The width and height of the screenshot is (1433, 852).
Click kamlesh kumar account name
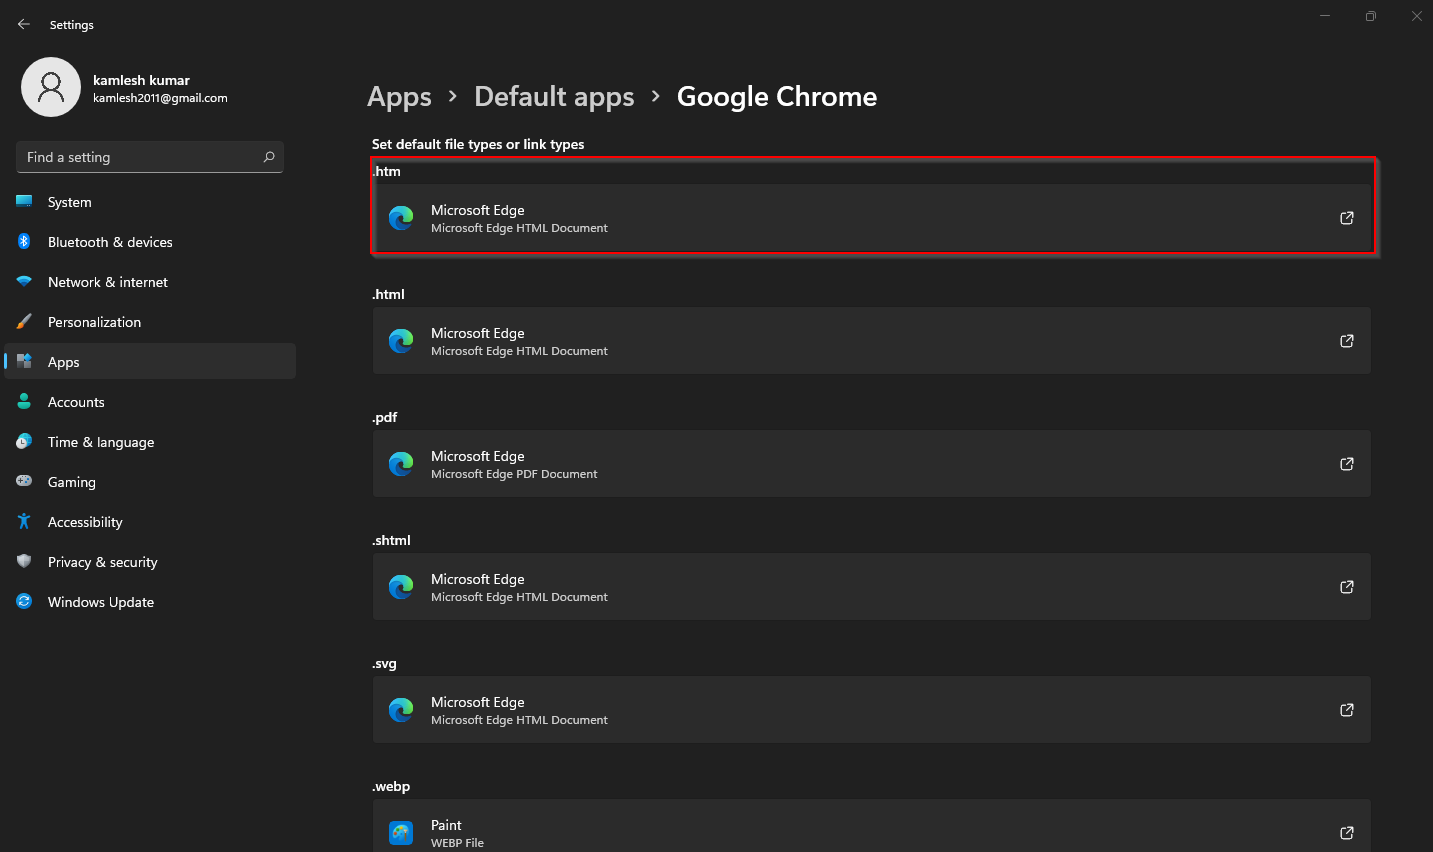coord(141,80)
